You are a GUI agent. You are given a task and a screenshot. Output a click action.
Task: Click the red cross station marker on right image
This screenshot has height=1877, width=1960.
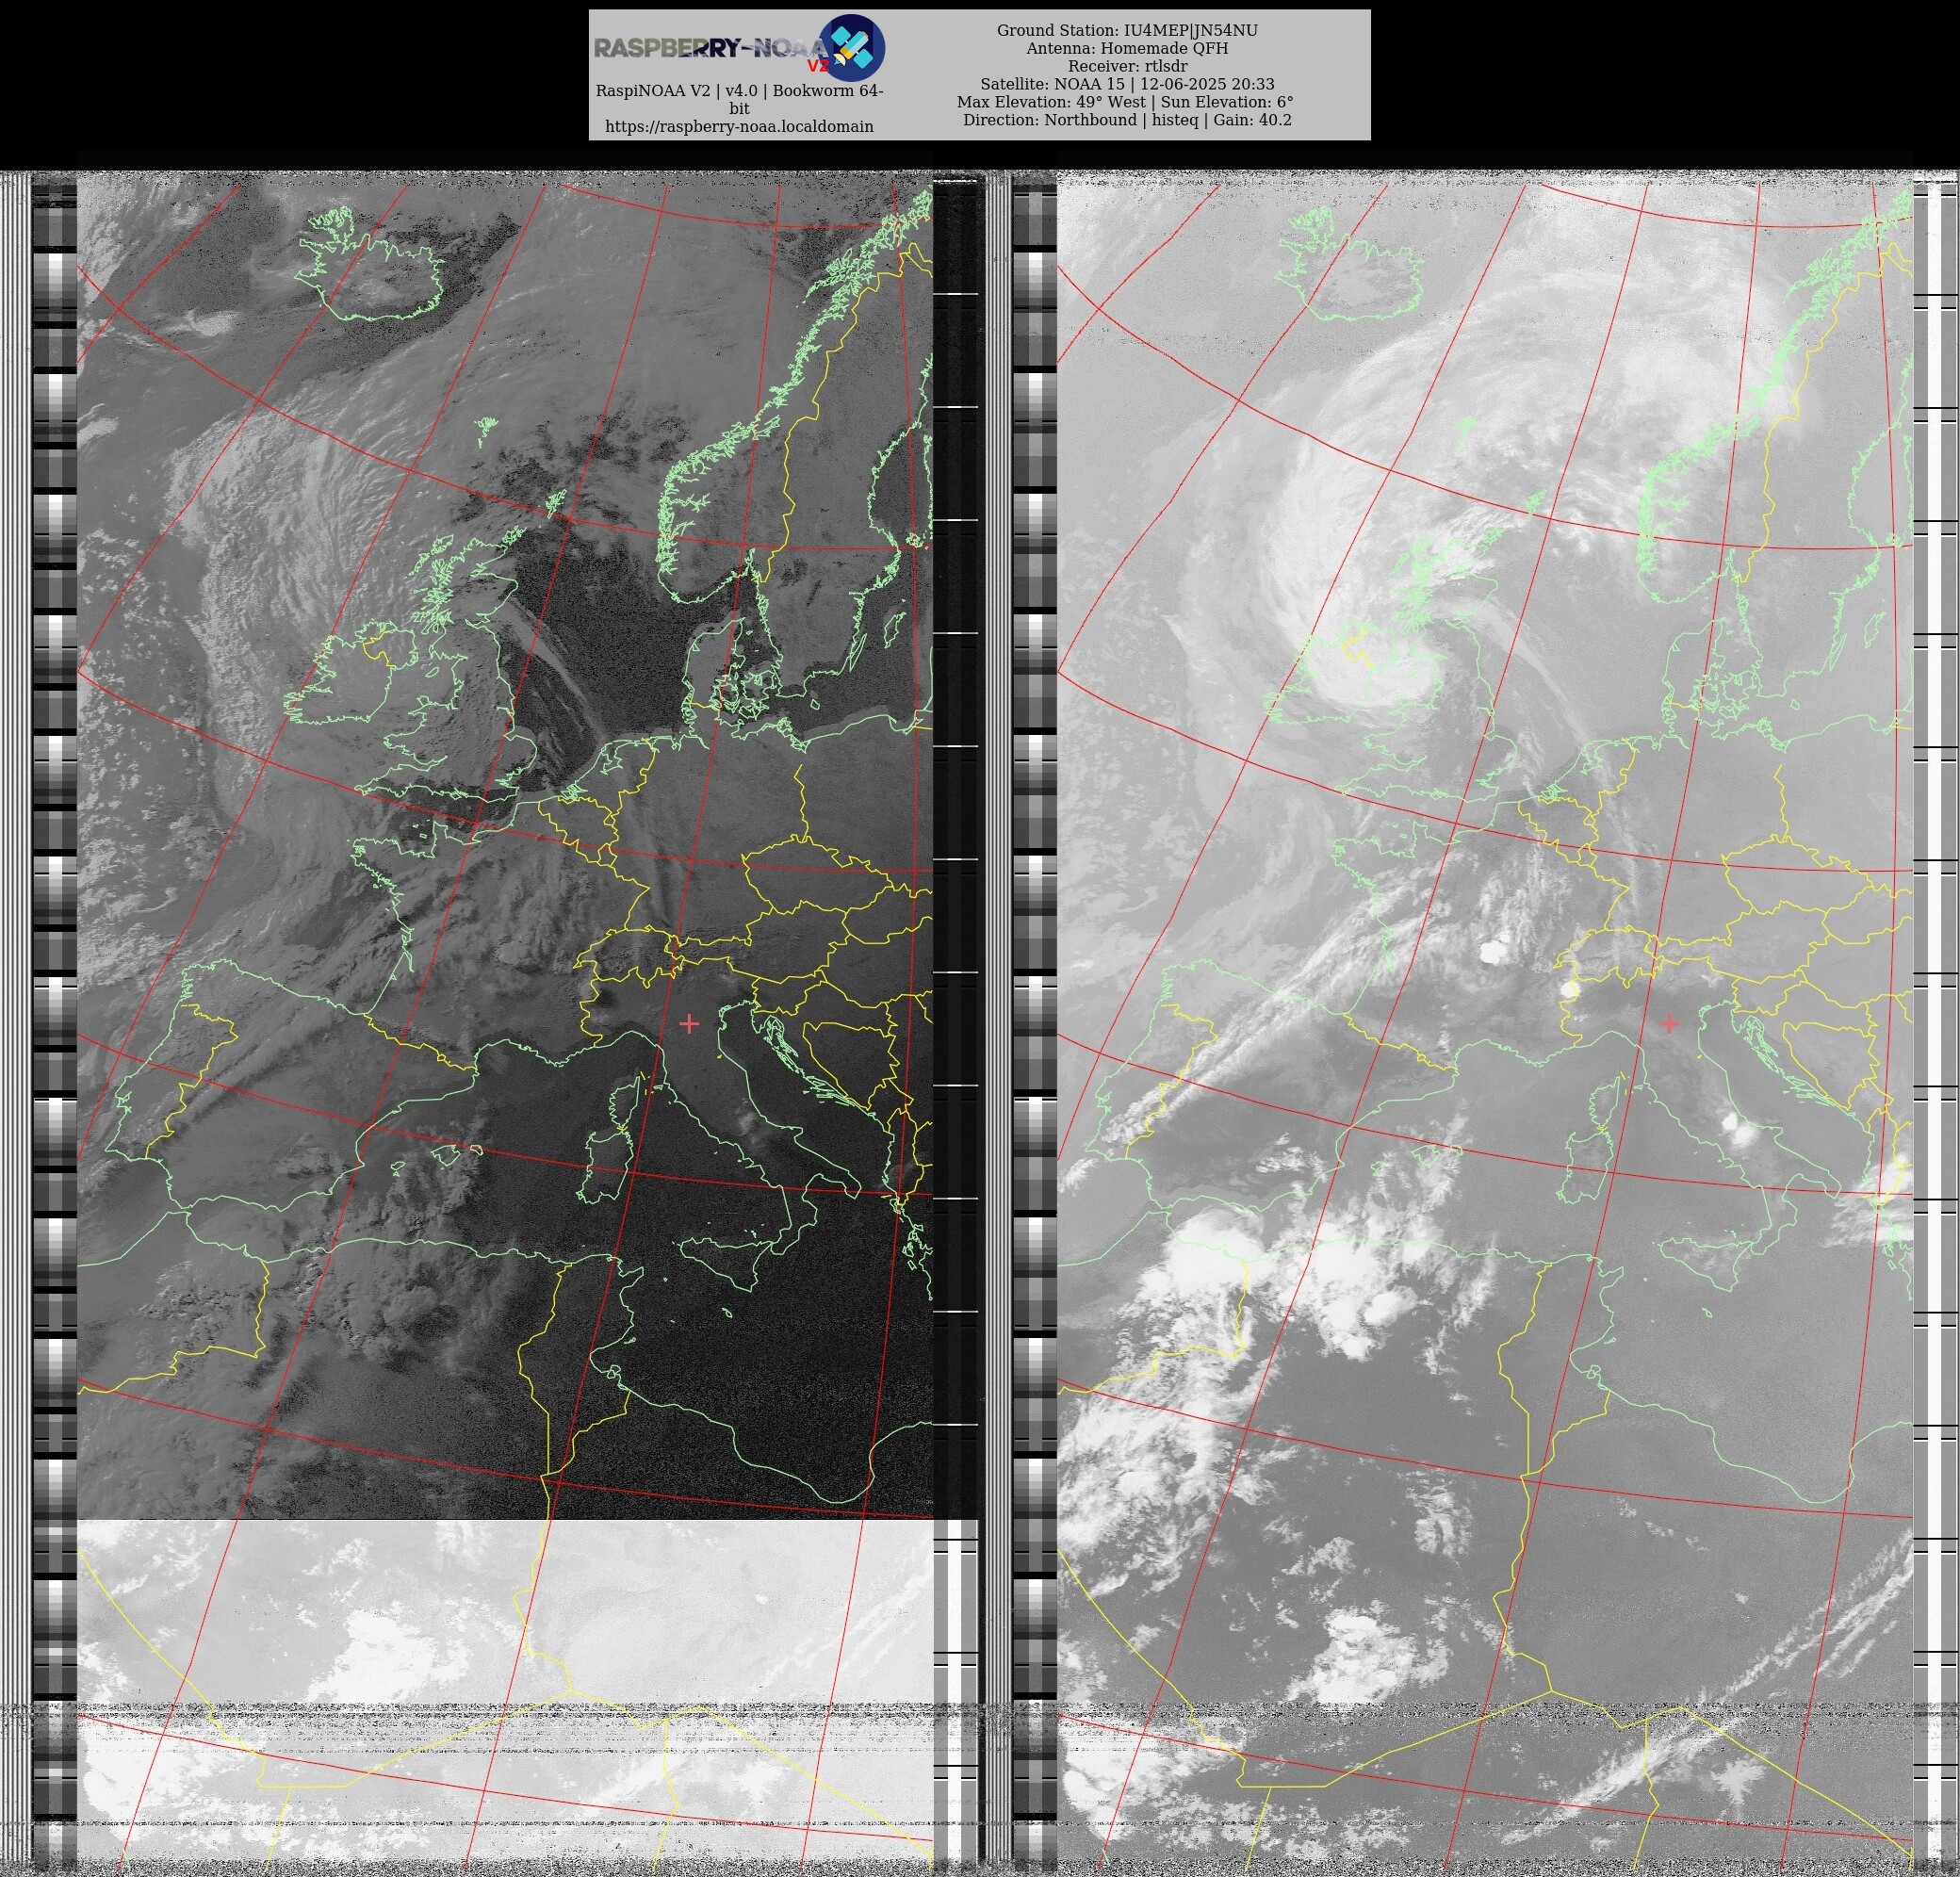click(x=1669, y=1023)
